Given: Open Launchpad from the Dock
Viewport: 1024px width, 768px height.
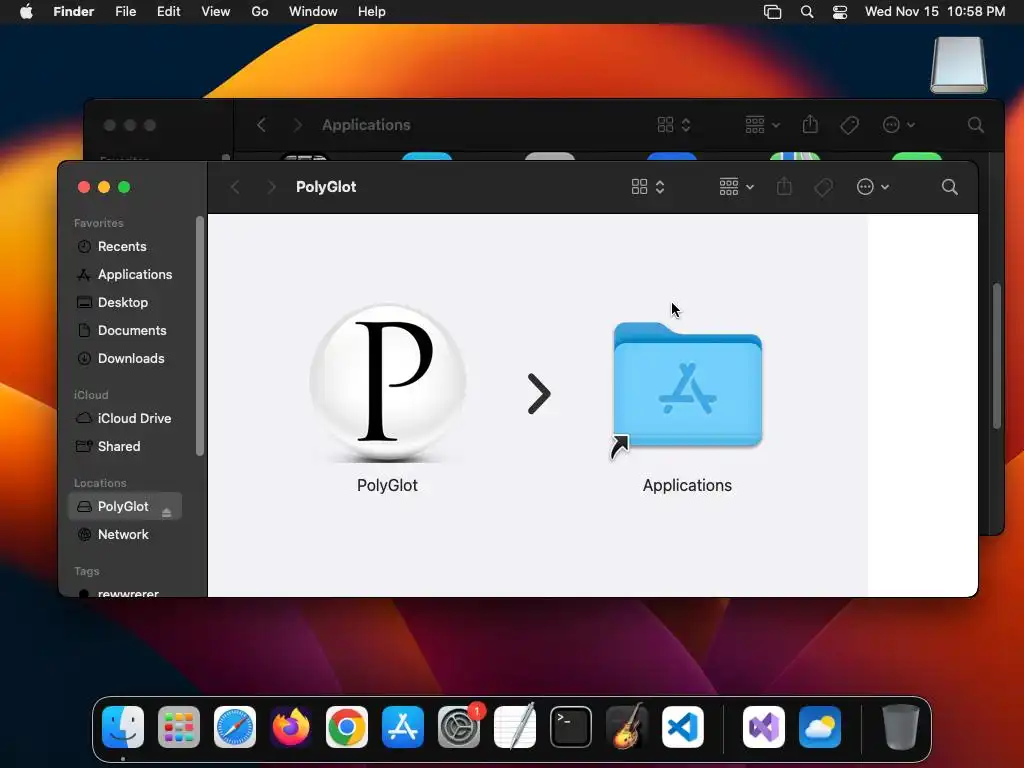Looking at the screenshot, I should 179,727.
